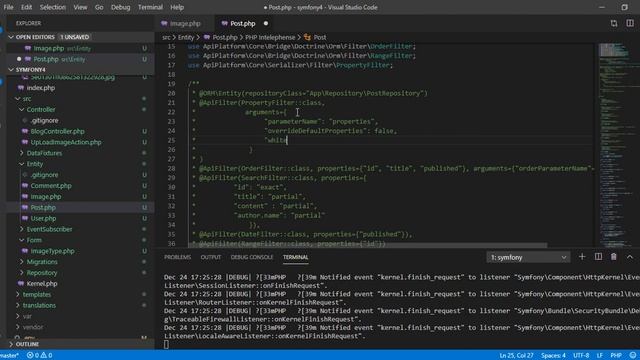Image resolution: width=640 pixels, height=360 pixels.
Task: Click PHP Intelephense in the breadcrumb
Action: [x=270, y=37]
